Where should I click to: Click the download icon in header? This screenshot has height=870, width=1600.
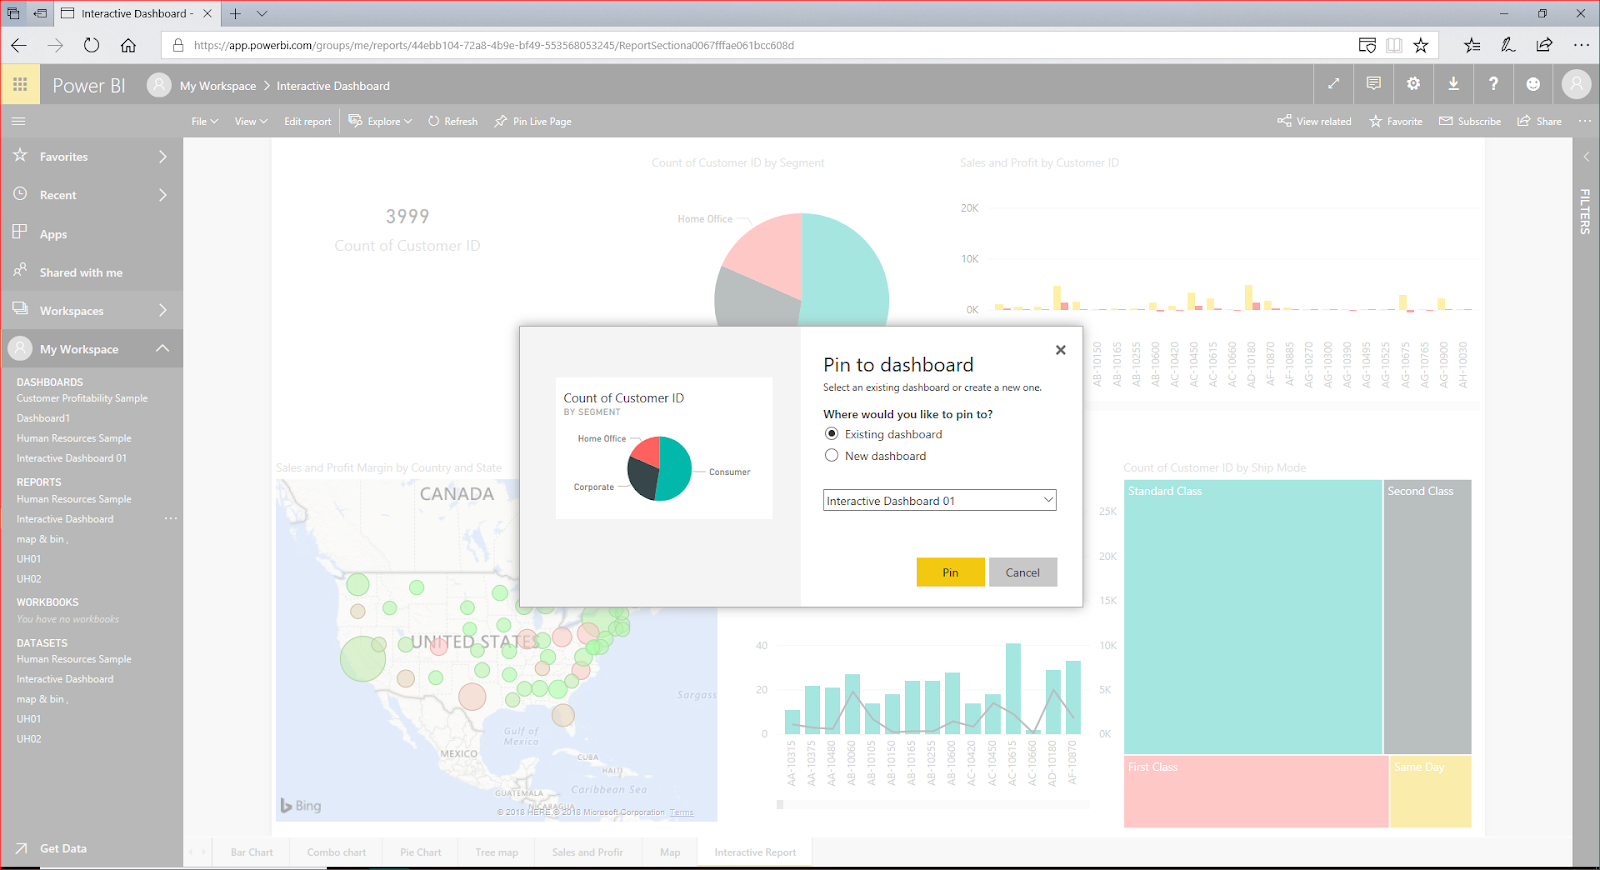click(x=1453, y=84)
